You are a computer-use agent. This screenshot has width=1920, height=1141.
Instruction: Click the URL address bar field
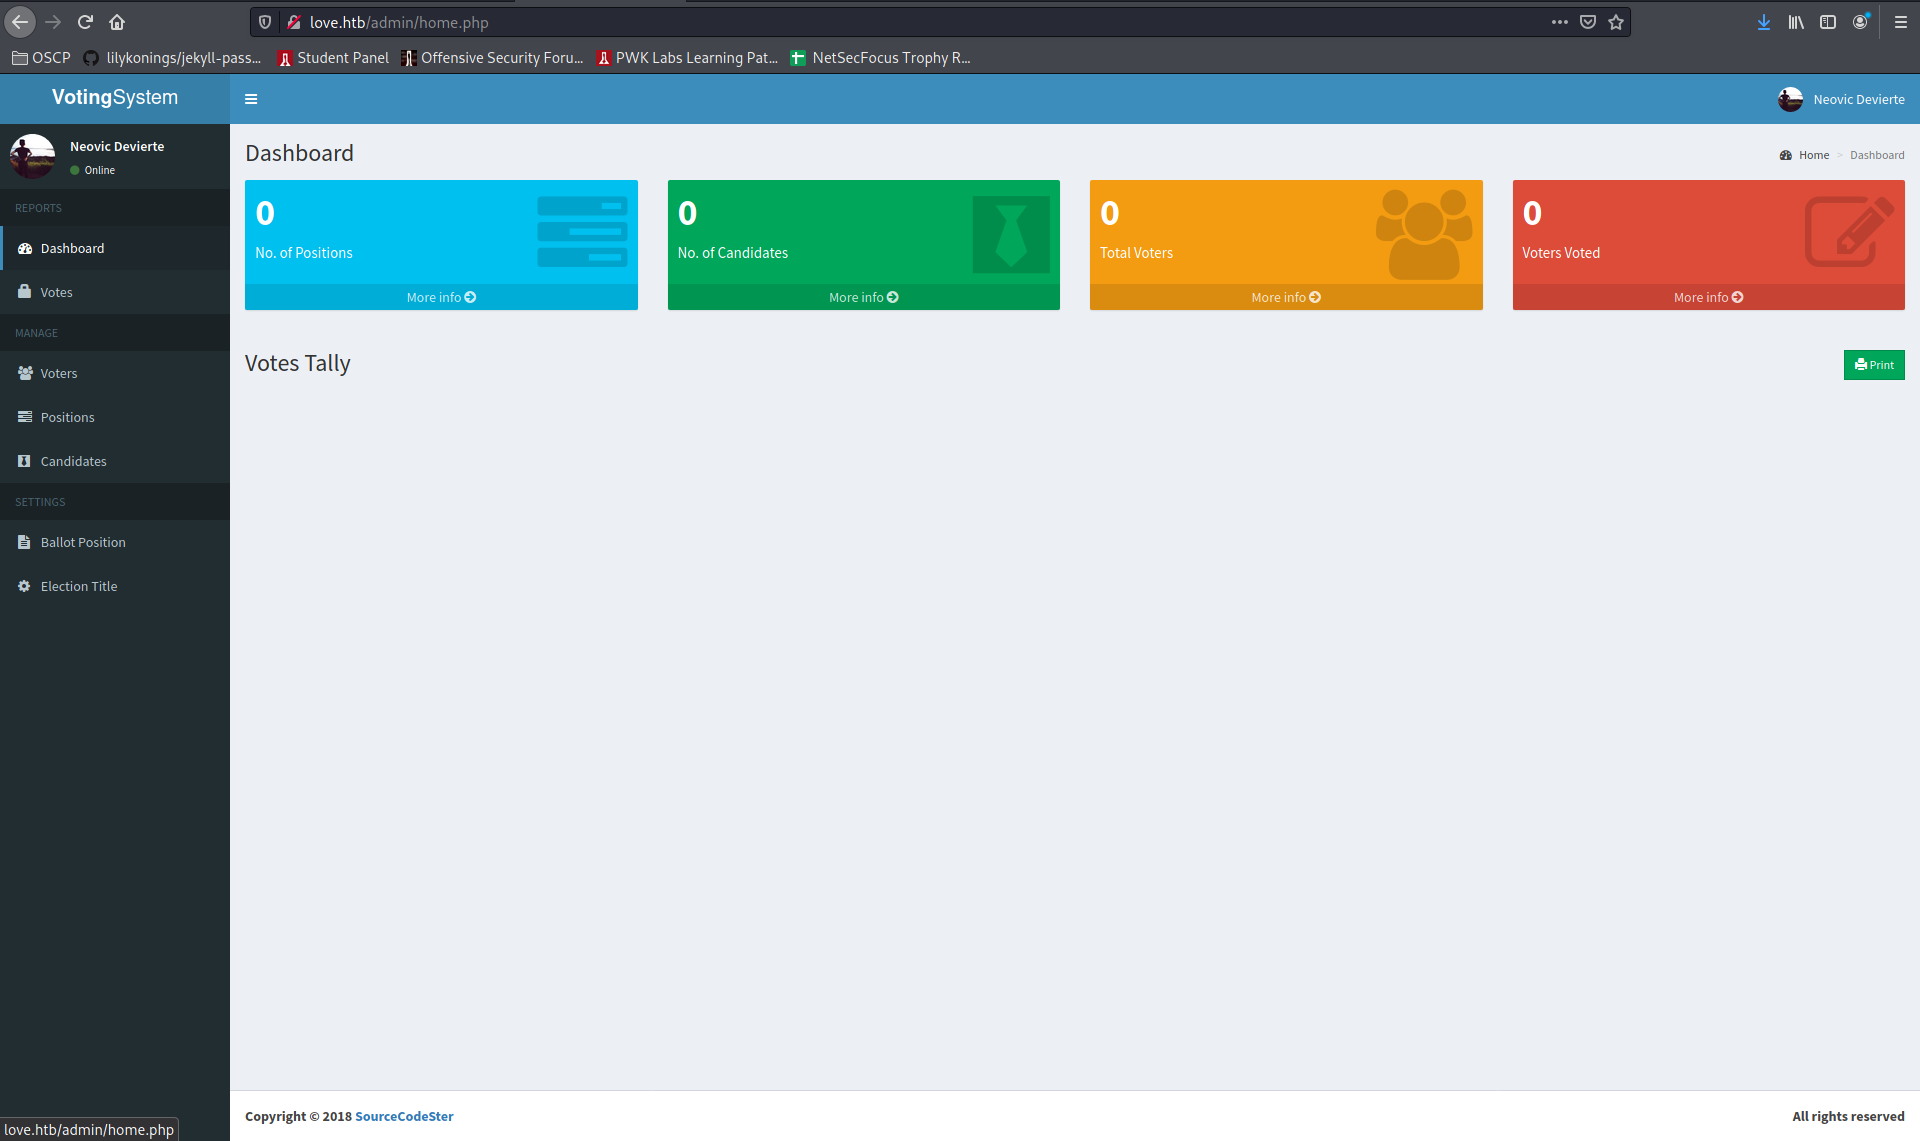tap(900, 22)
